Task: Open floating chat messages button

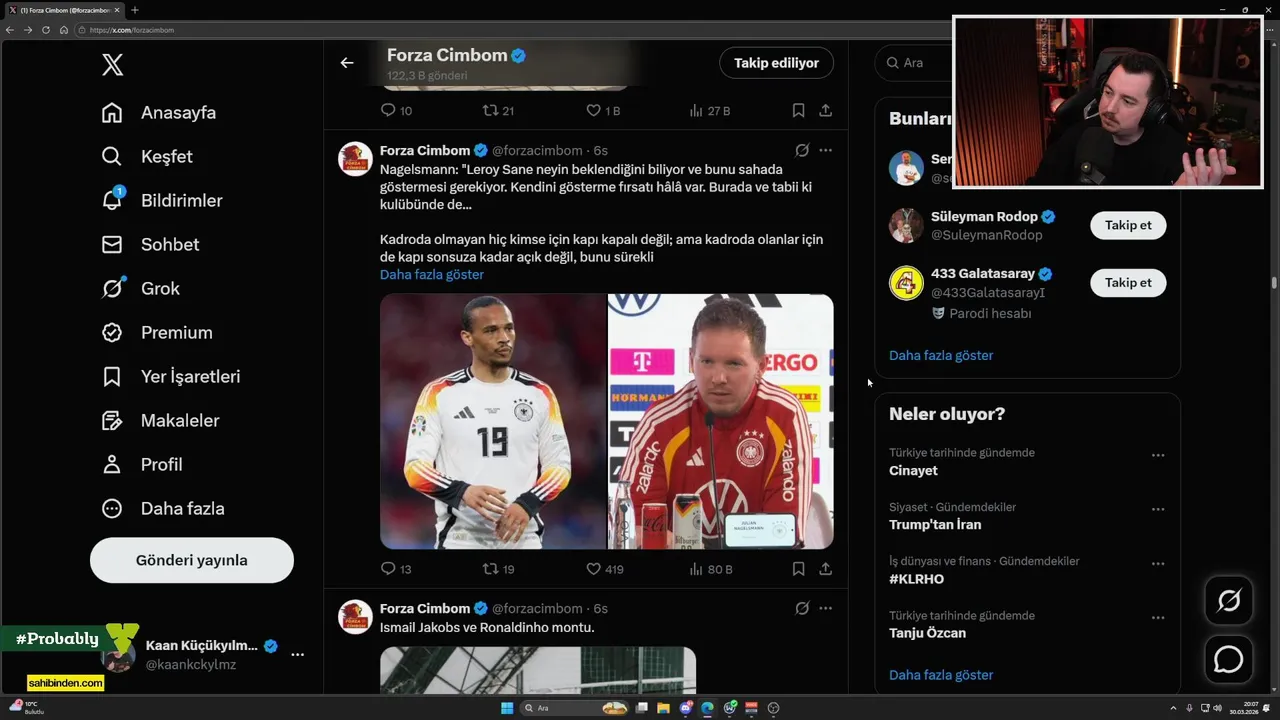Action: [1228, 660]
